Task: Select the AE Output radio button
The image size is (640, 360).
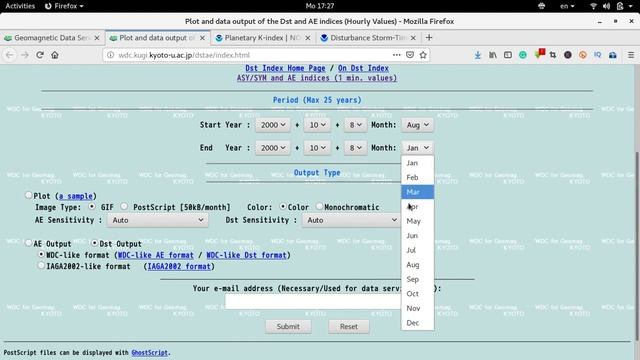Action: point(28,243)
